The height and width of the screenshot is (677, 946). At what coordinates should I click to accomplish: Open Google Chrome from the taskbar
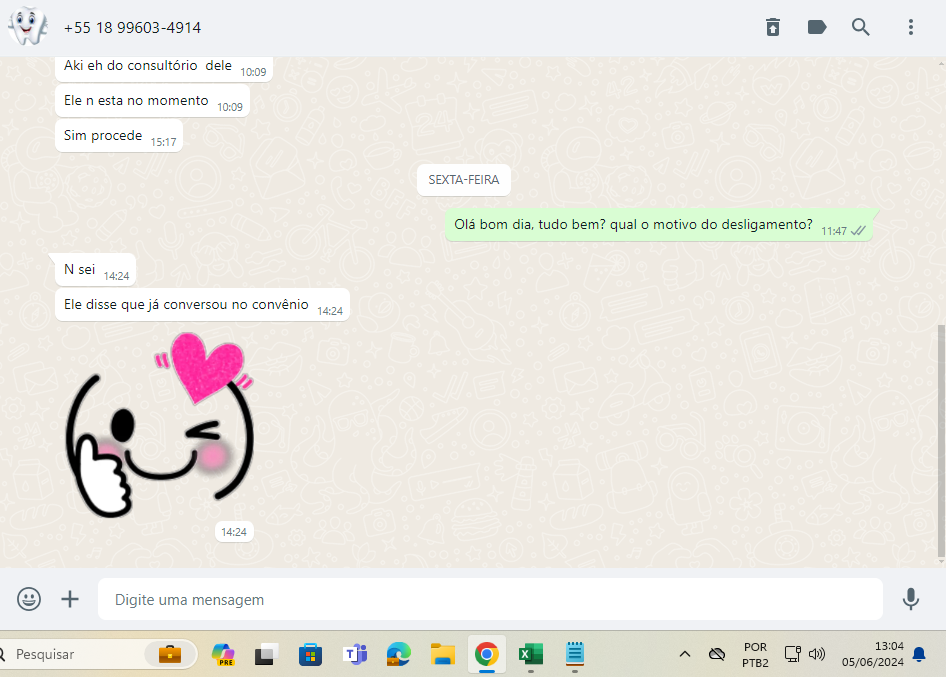(x=487, y=655)
